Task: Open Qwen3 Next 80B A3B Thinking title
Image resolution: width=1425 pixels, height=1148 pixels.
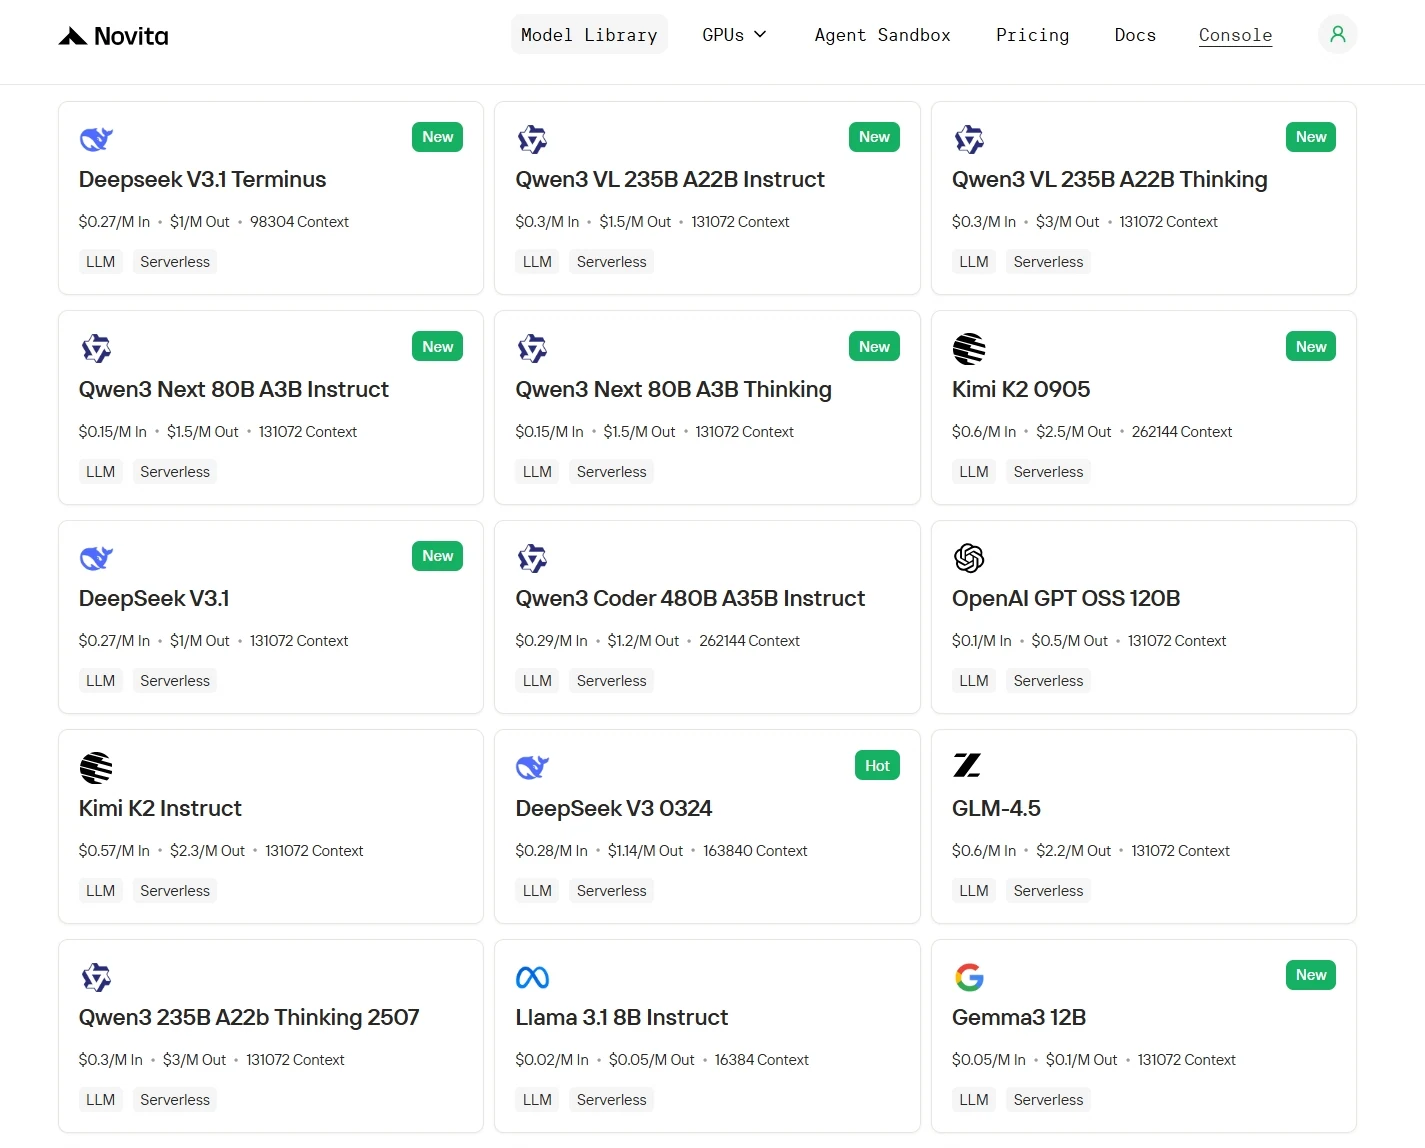Action: 674,390
